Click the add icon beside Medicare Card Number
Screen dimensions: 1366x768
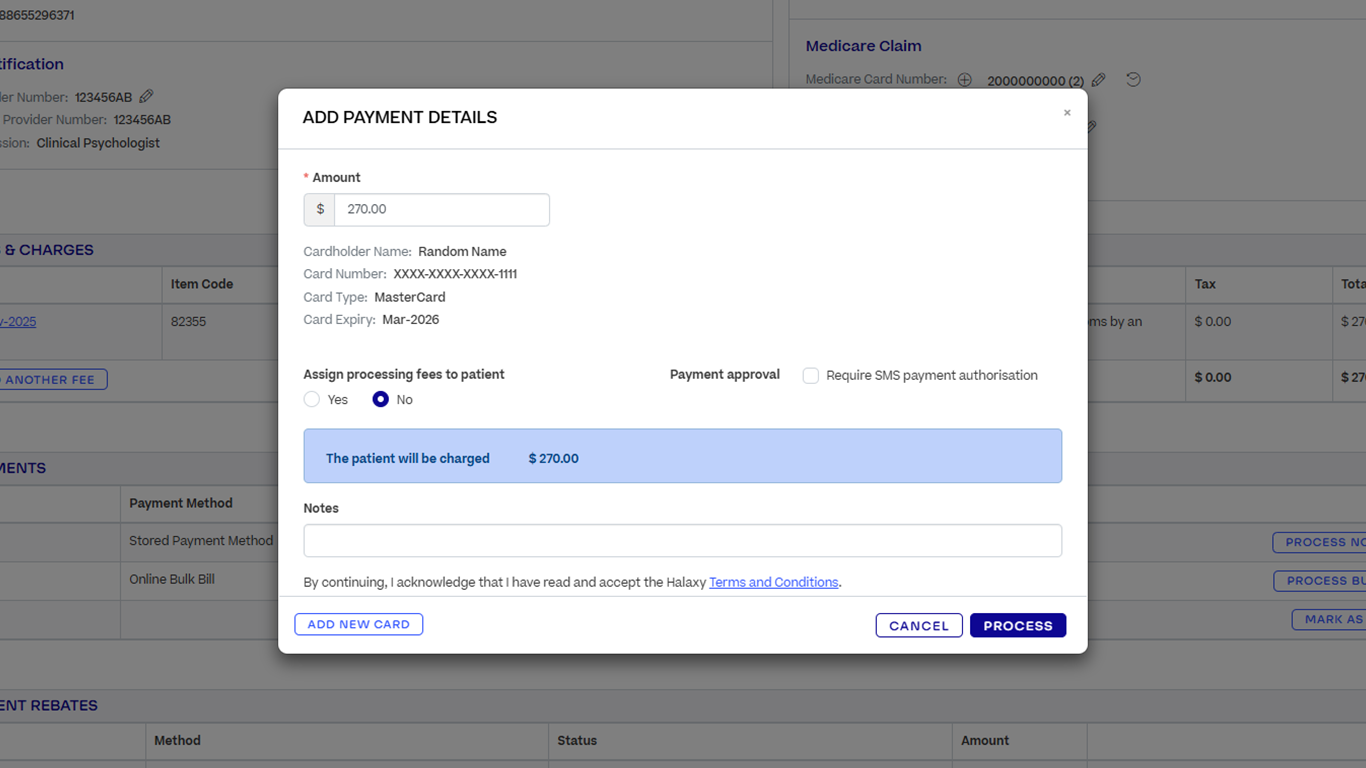tap(965, 80)
